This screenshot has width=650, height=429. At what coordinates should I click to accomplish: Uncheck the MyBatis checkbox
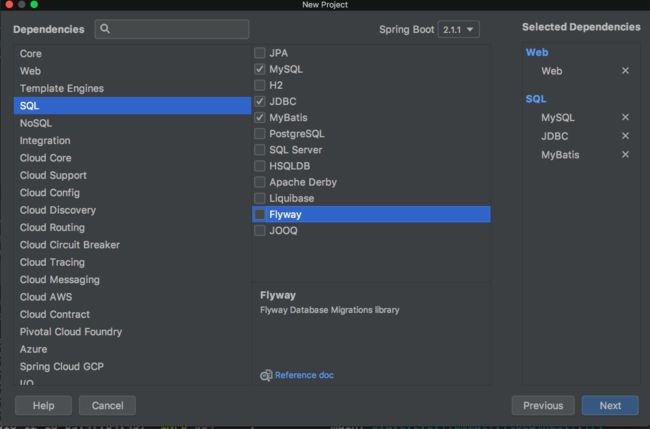[x=260, y=118]
